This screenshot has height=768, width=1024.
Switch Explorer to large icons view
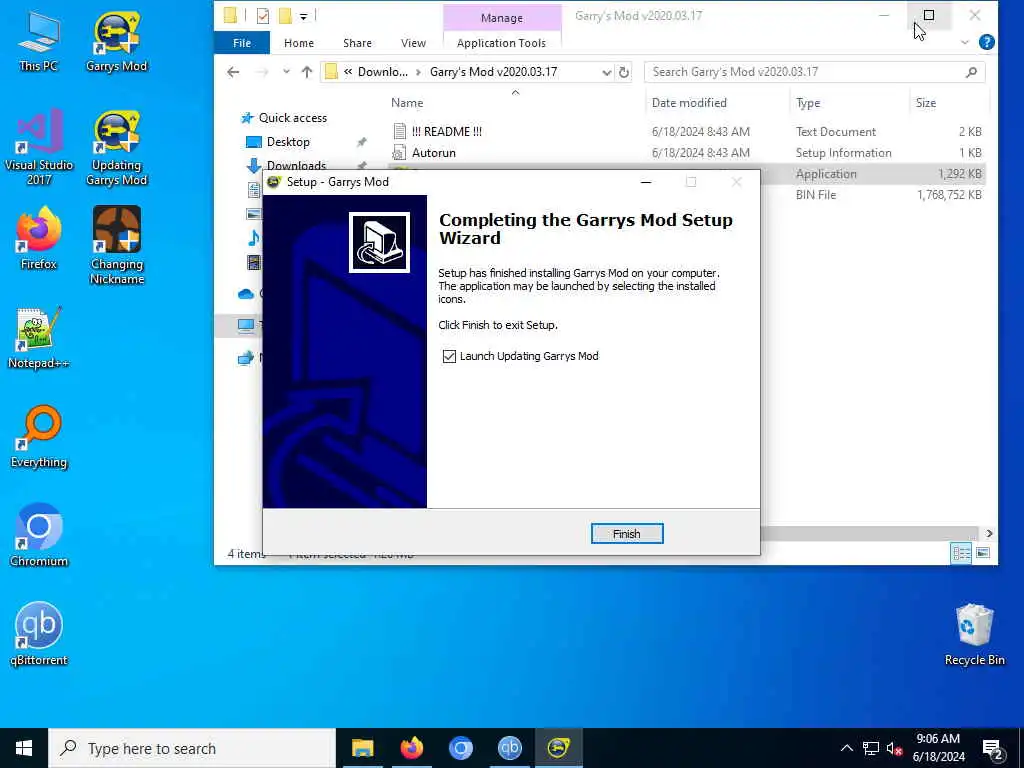point(982,553)
